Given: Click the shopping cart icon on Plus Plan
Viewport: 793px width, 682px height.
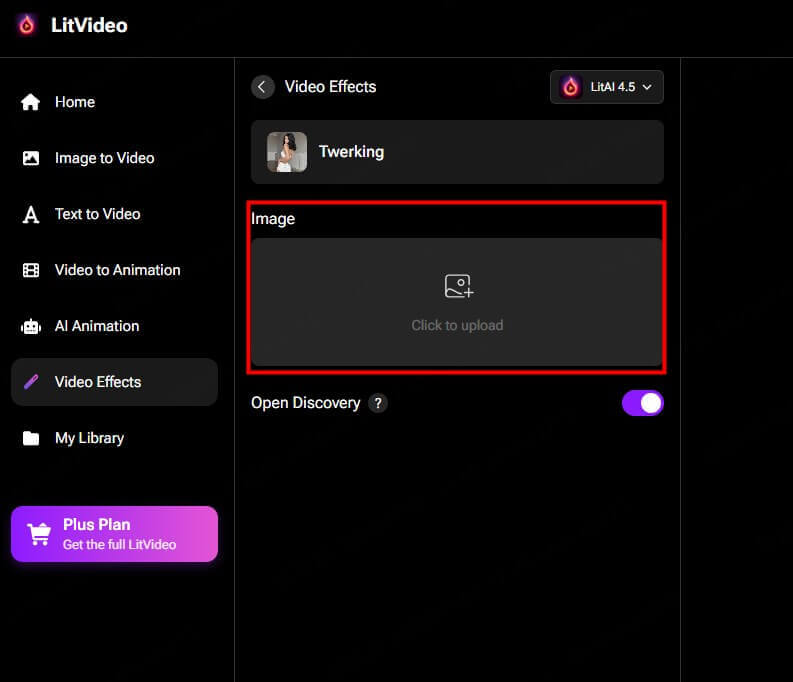Looking at the screenshot, I should coord(39,534).
